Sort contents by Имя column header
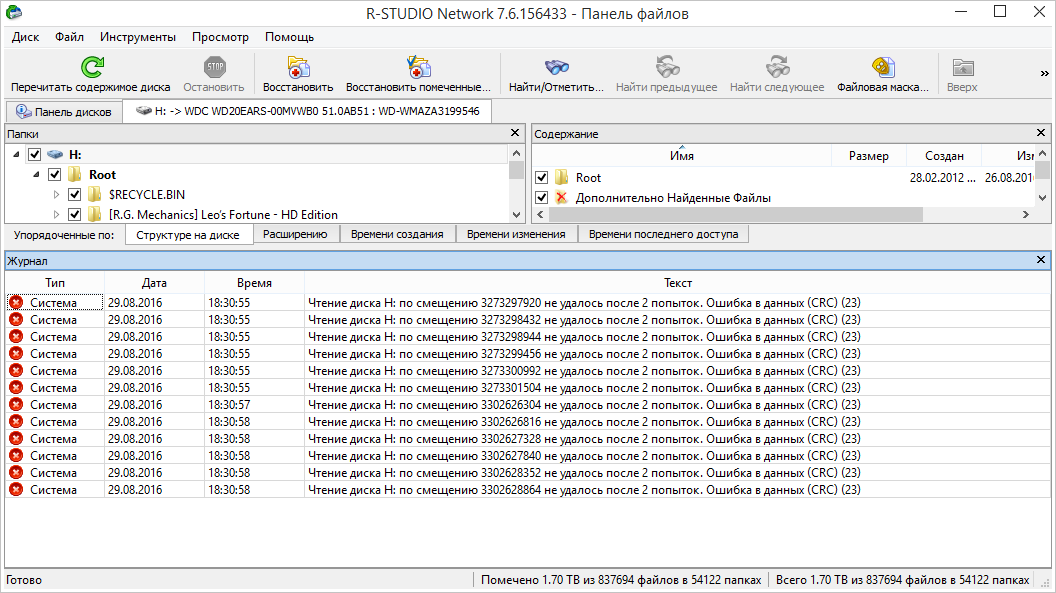 (x=682, y=156)
